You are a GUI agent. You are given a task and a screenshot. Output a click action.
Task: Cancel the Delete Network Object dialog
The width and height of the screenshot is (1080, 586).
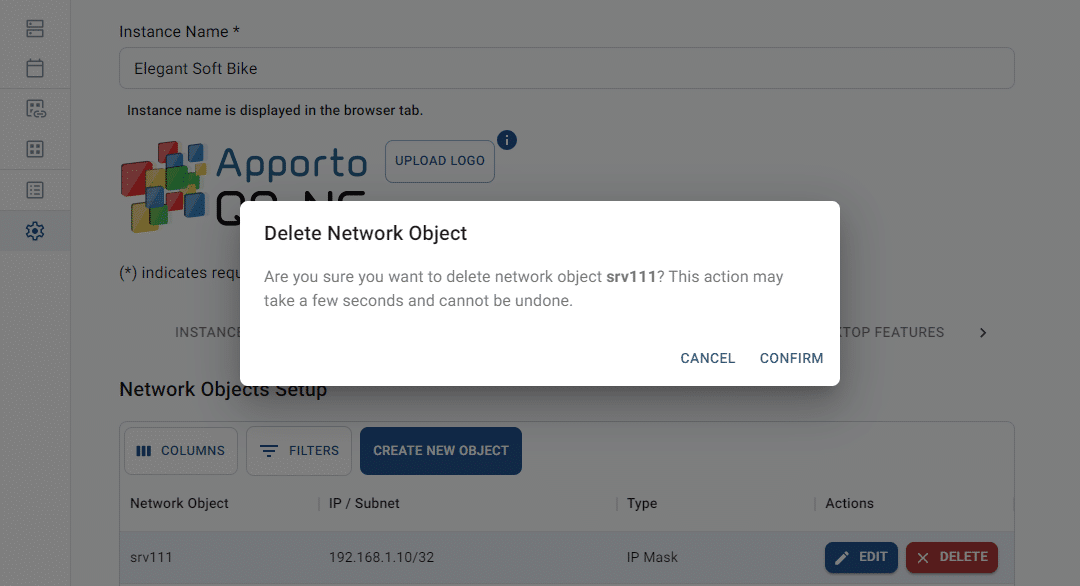(x=707, y=358)
